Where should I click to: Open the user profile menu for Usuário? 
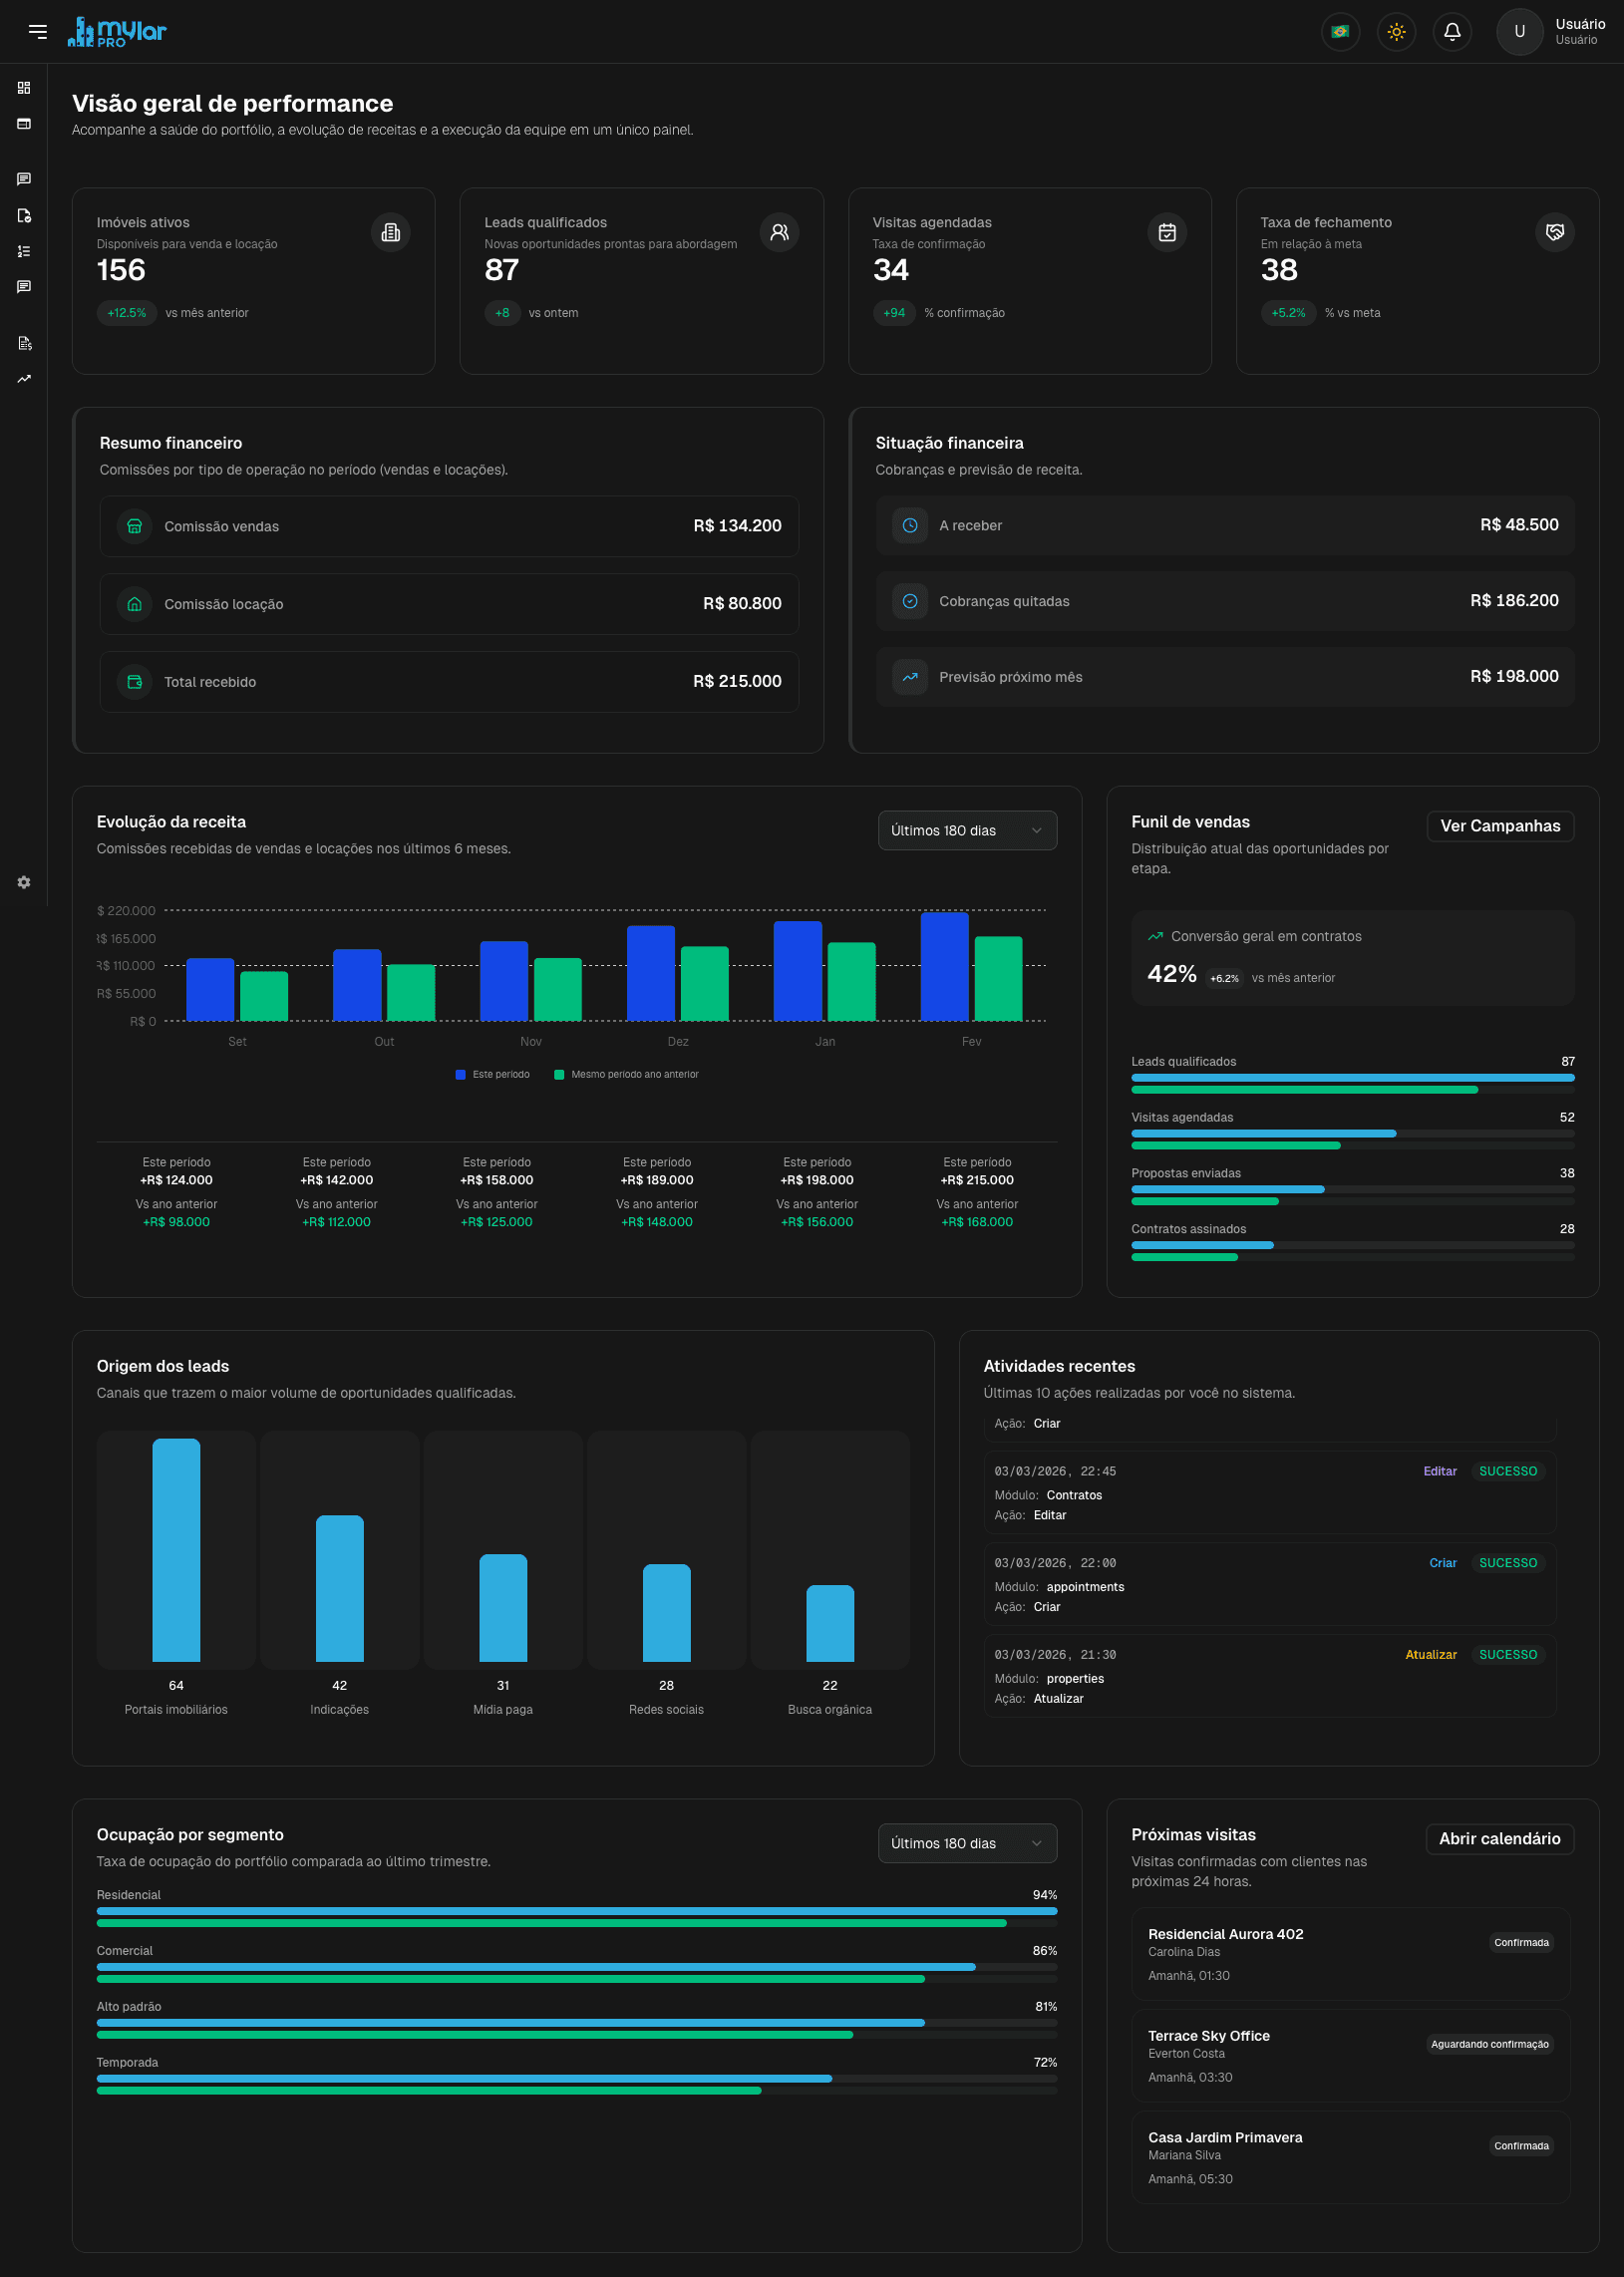pyautogui.click(x=1519, y=31)
